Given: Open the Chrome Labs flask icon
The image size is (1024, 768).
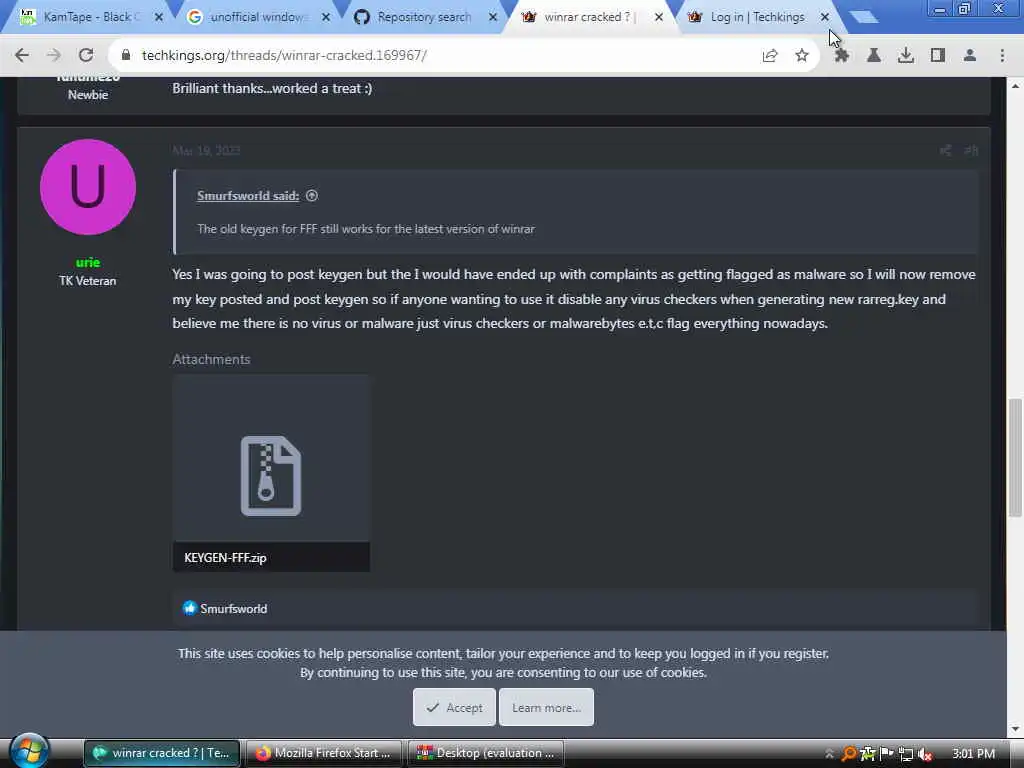Looking at the screenshot, I should [874, 56].
